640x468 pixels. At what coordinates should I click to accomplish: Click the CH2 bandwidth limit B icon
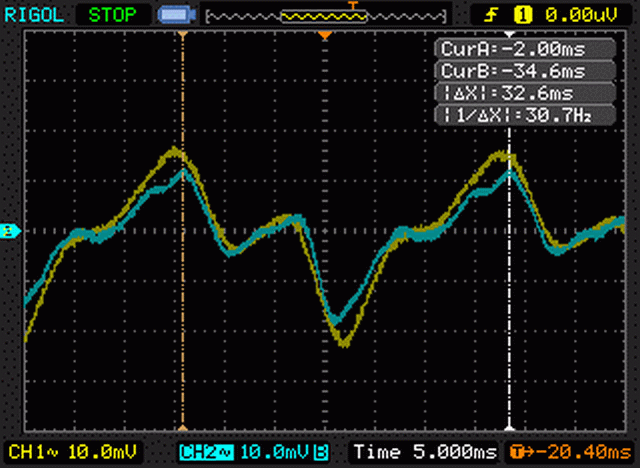pos(322,452)
